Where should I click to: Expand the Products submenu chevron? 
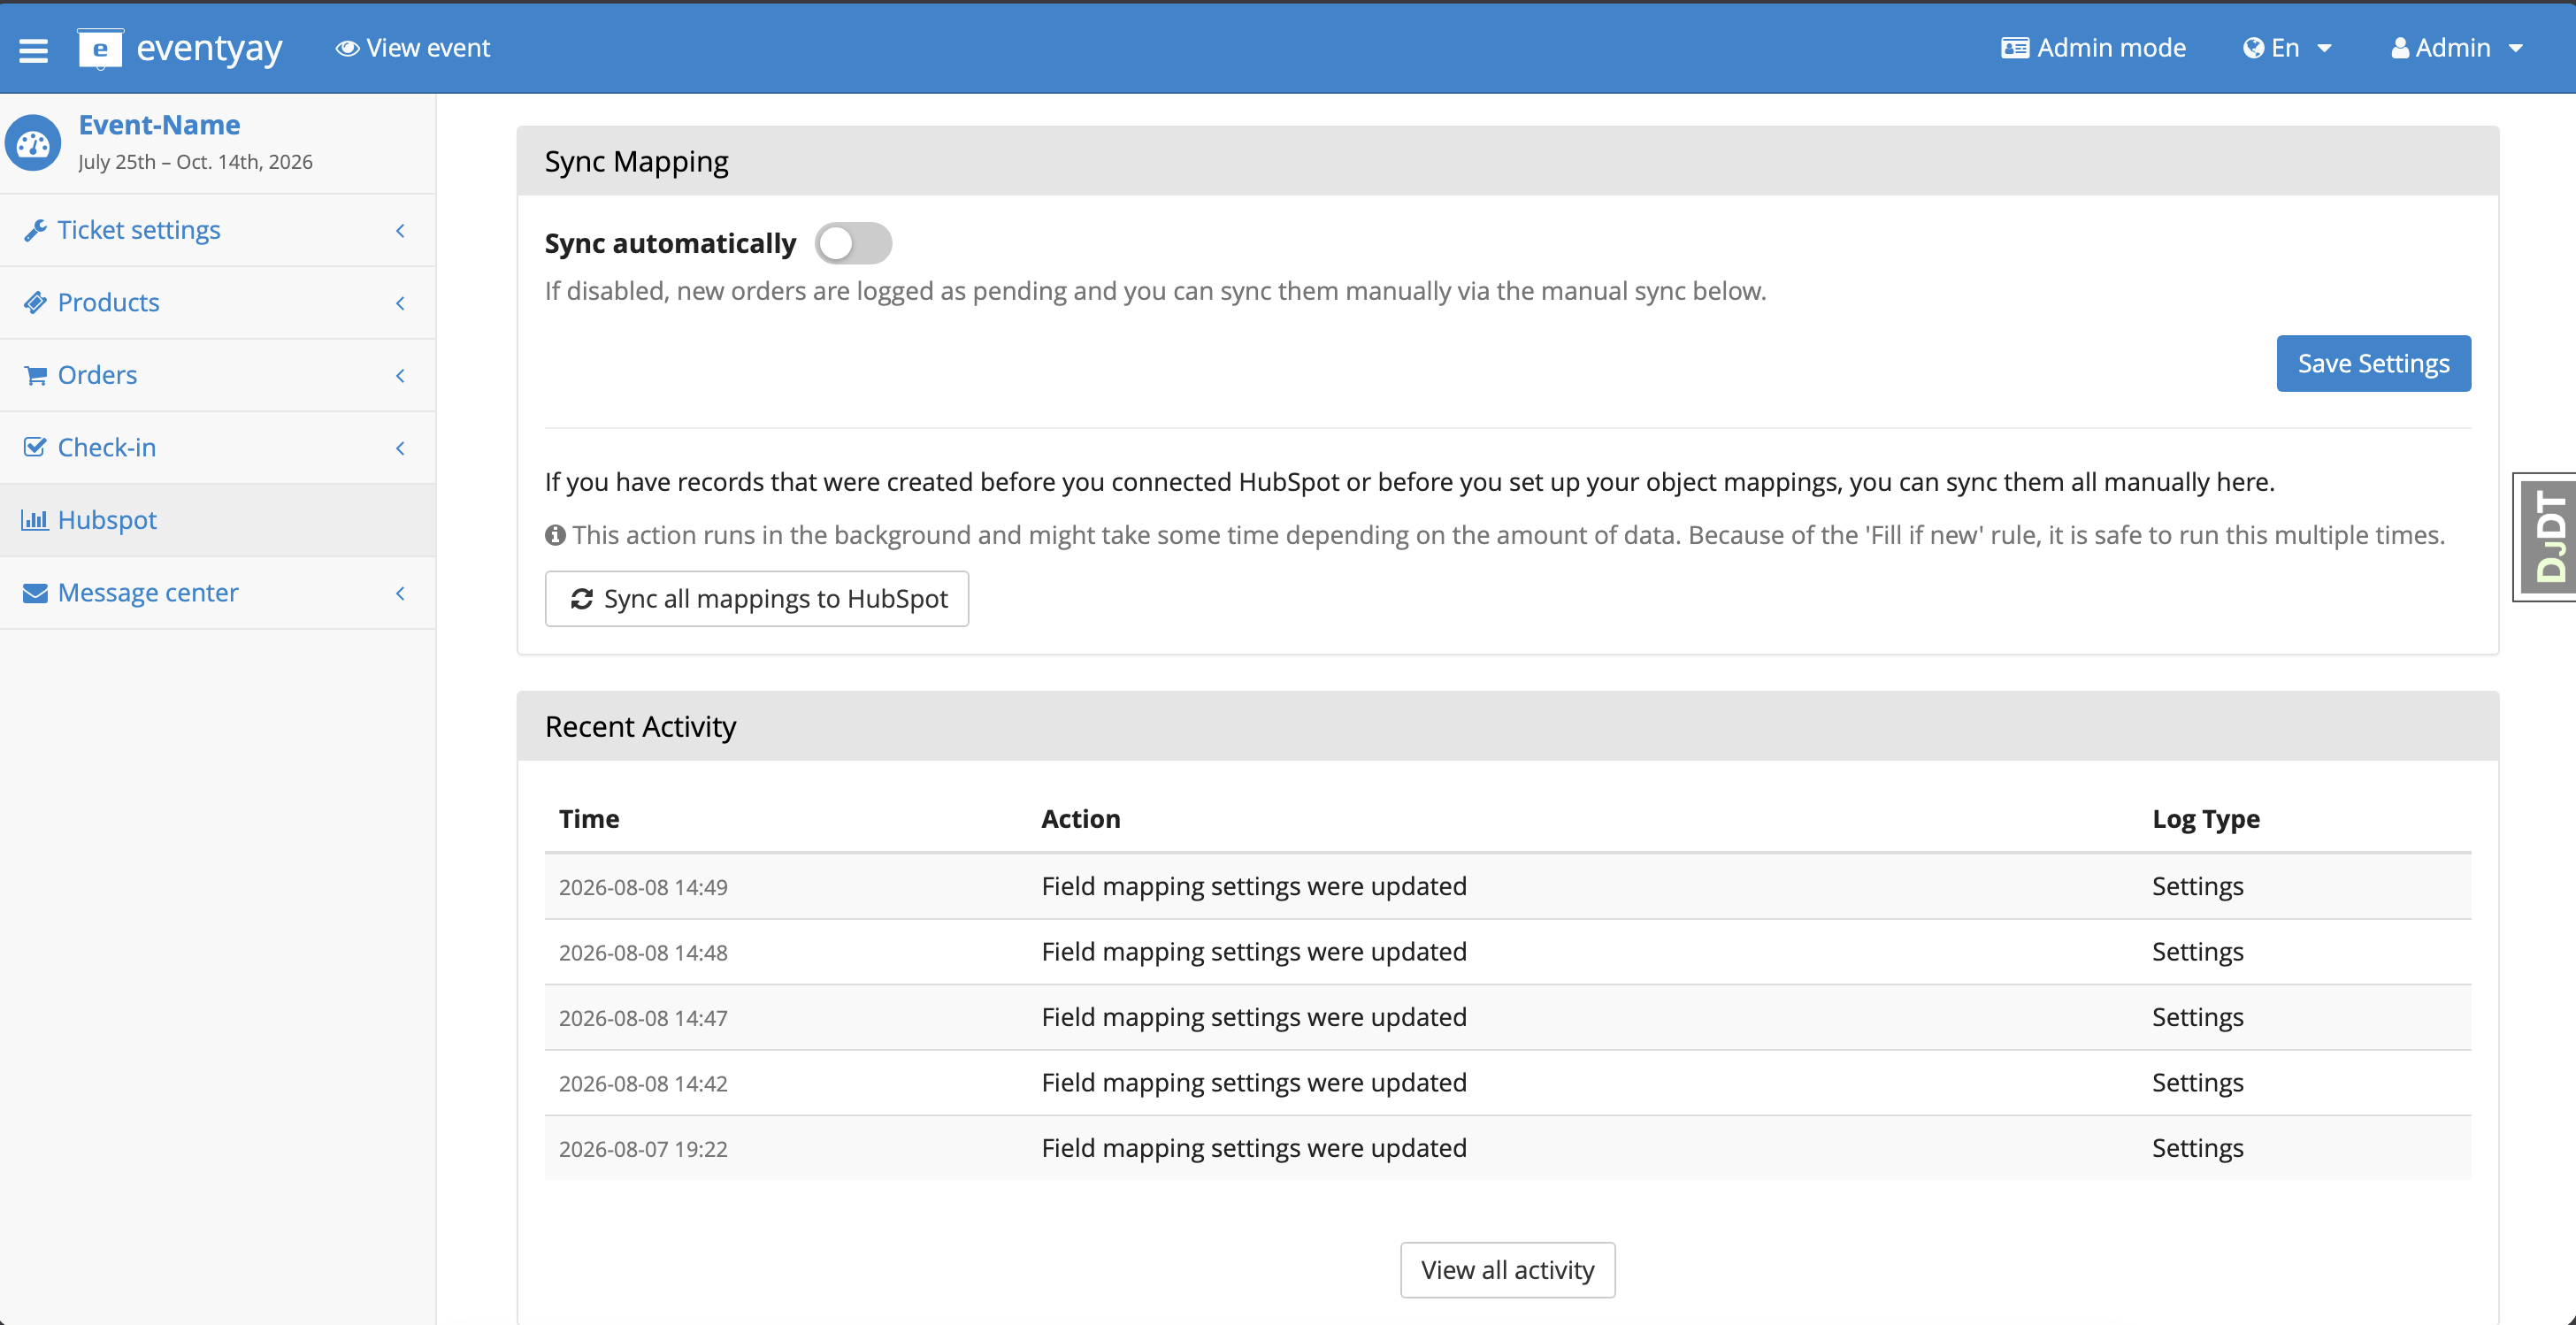tap(400, 302)
